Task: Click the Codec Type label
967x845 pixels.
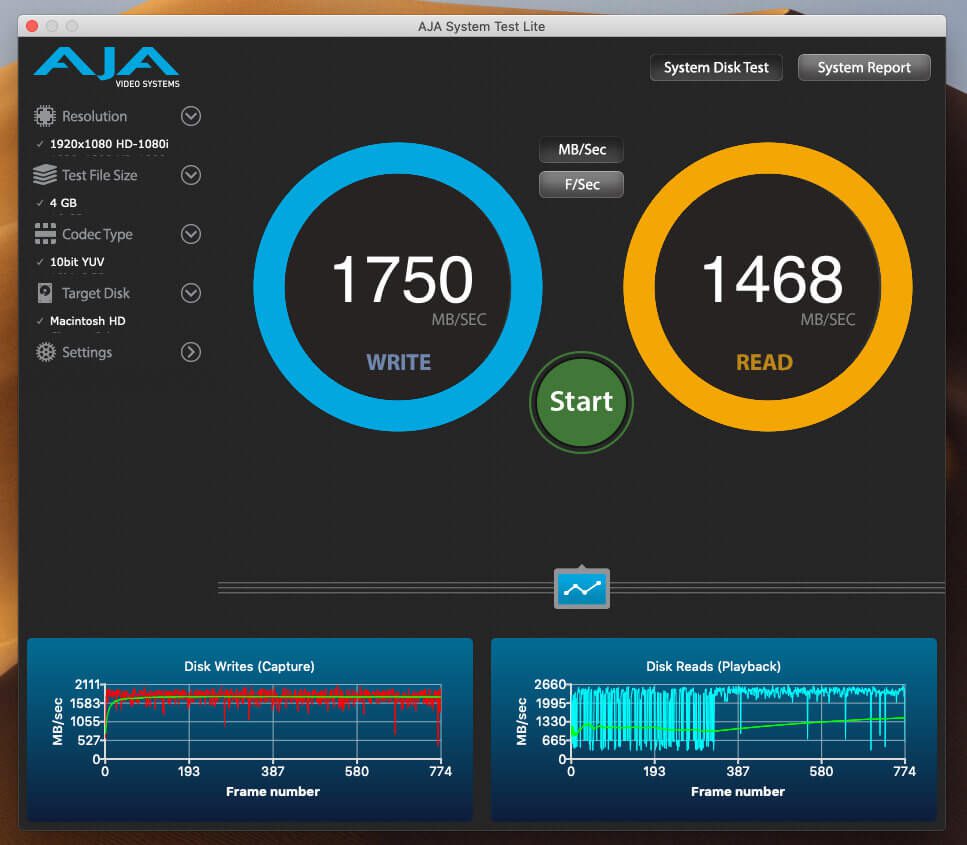Action: point(97,234)
